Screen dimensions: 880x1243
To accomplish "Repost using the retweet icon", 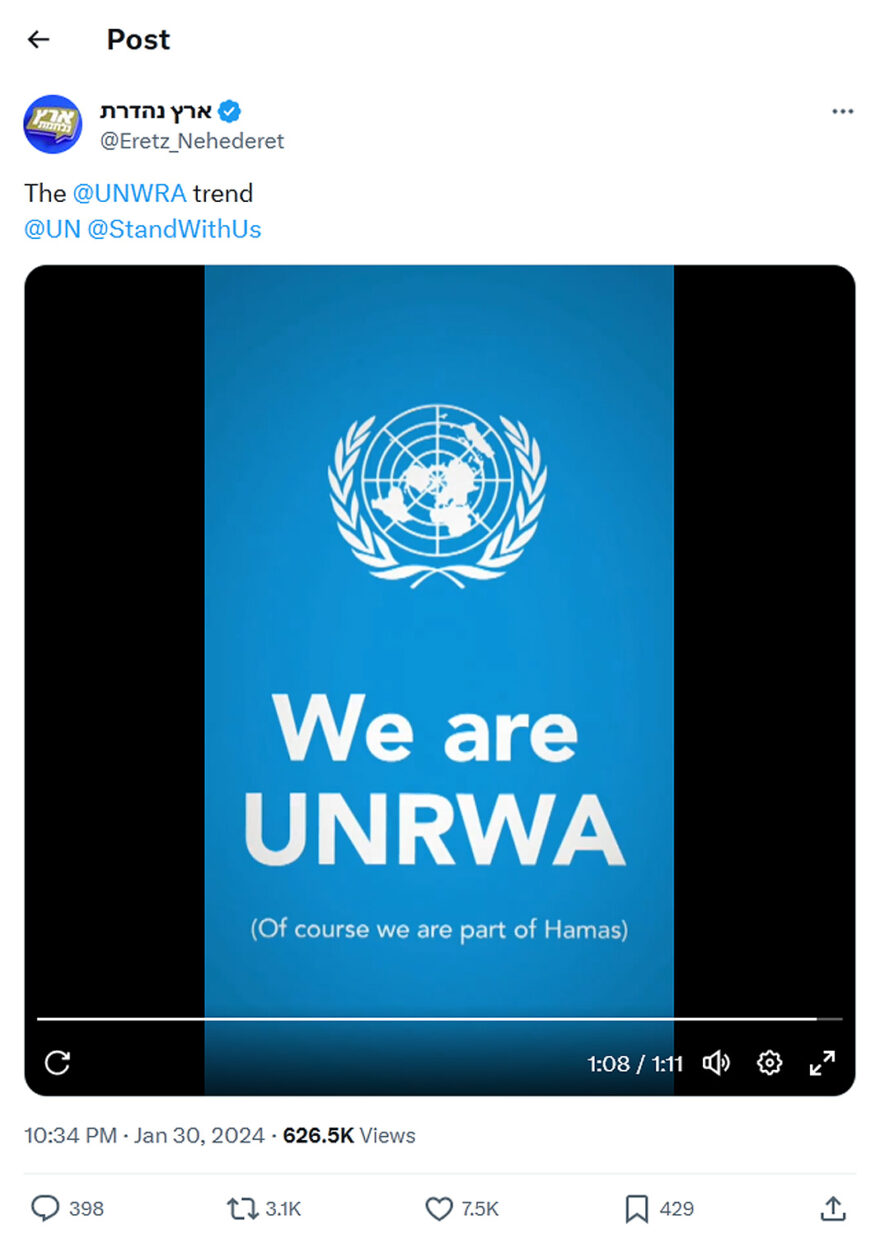I will [243, 1209].
